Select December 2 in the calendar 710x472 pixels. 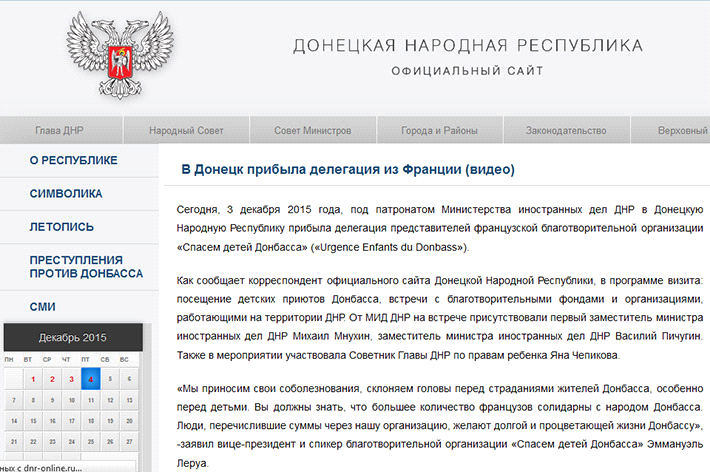tap(51, 379)
